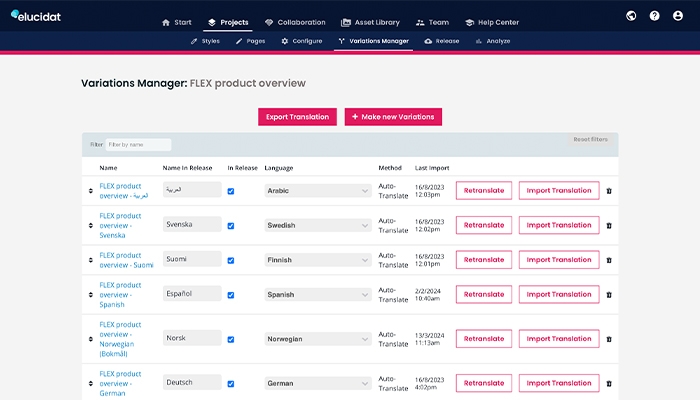This screenshot has height=400, width=700.
Task: Open the Finnish language dropdown
Action: click(x=318, y=260)
